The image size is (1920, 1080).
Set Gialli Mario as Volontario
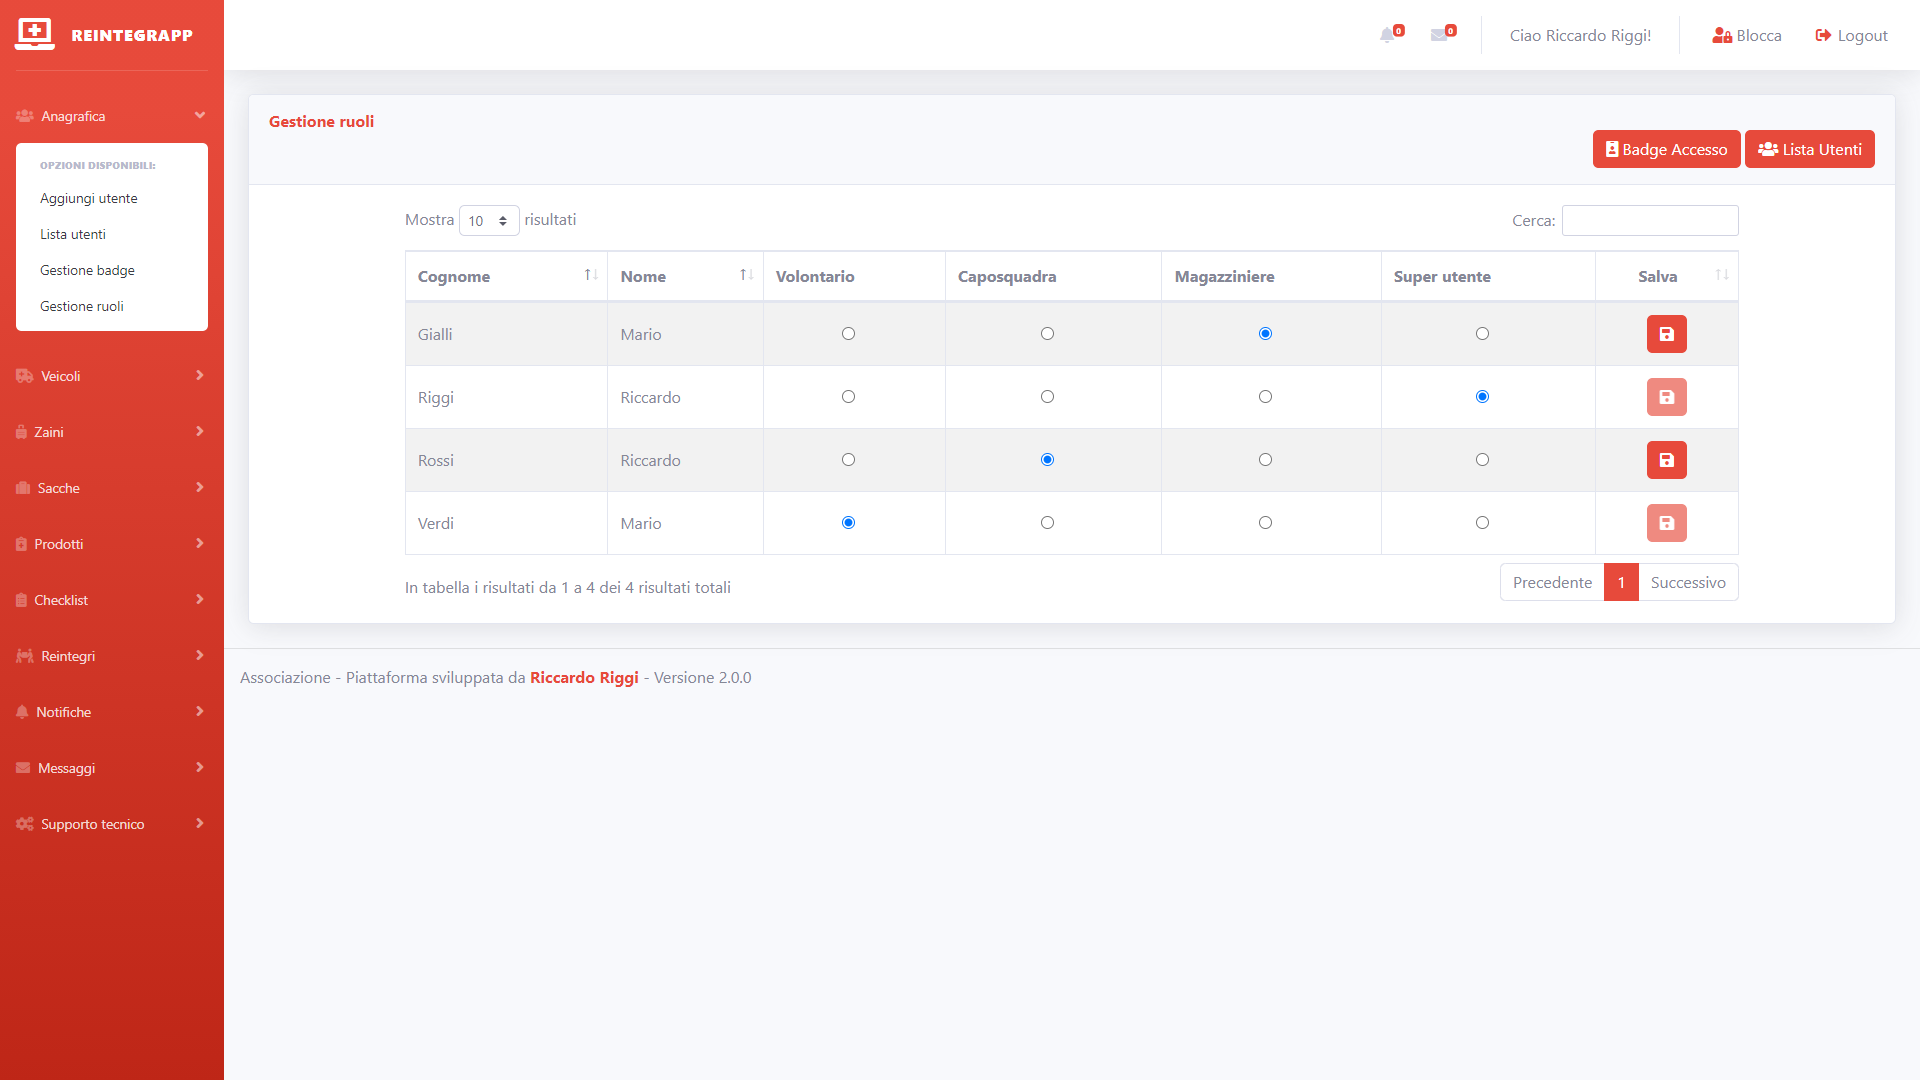[848, 334]
